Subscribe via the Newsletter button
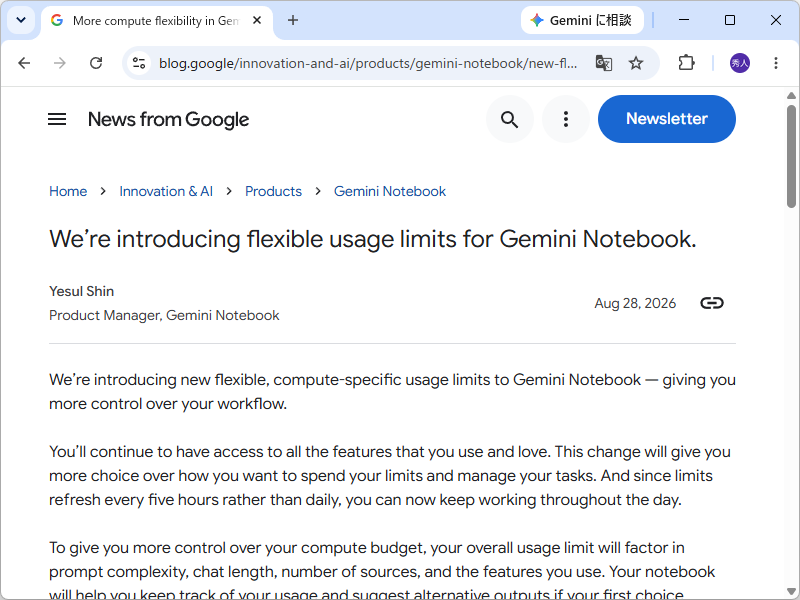This screenshot has height=600, width=800. 667,119
